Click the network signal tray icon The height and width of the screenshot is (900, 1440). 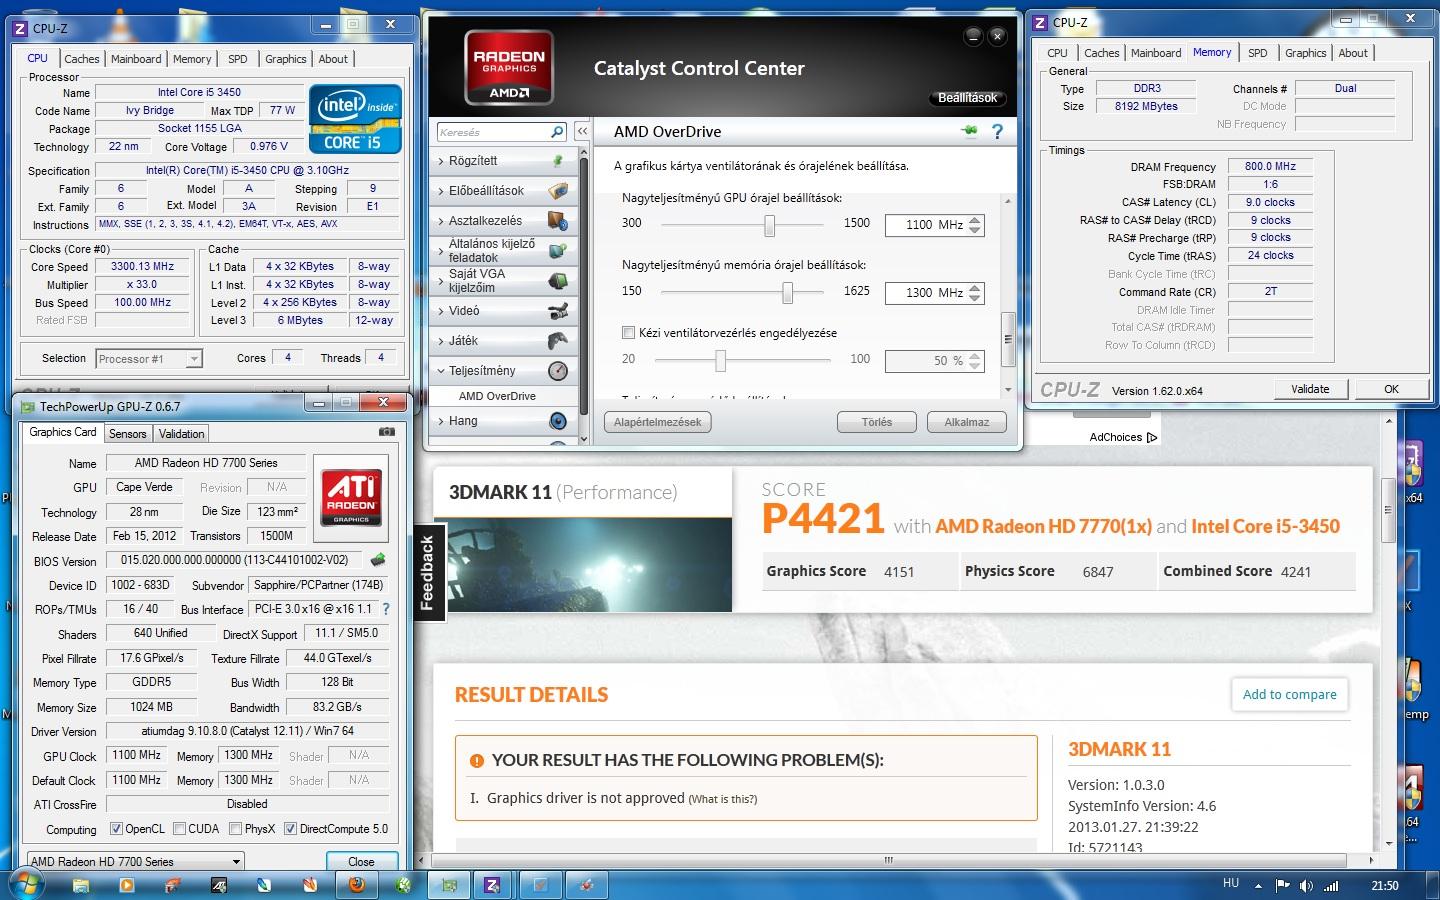pos(1332,885)
